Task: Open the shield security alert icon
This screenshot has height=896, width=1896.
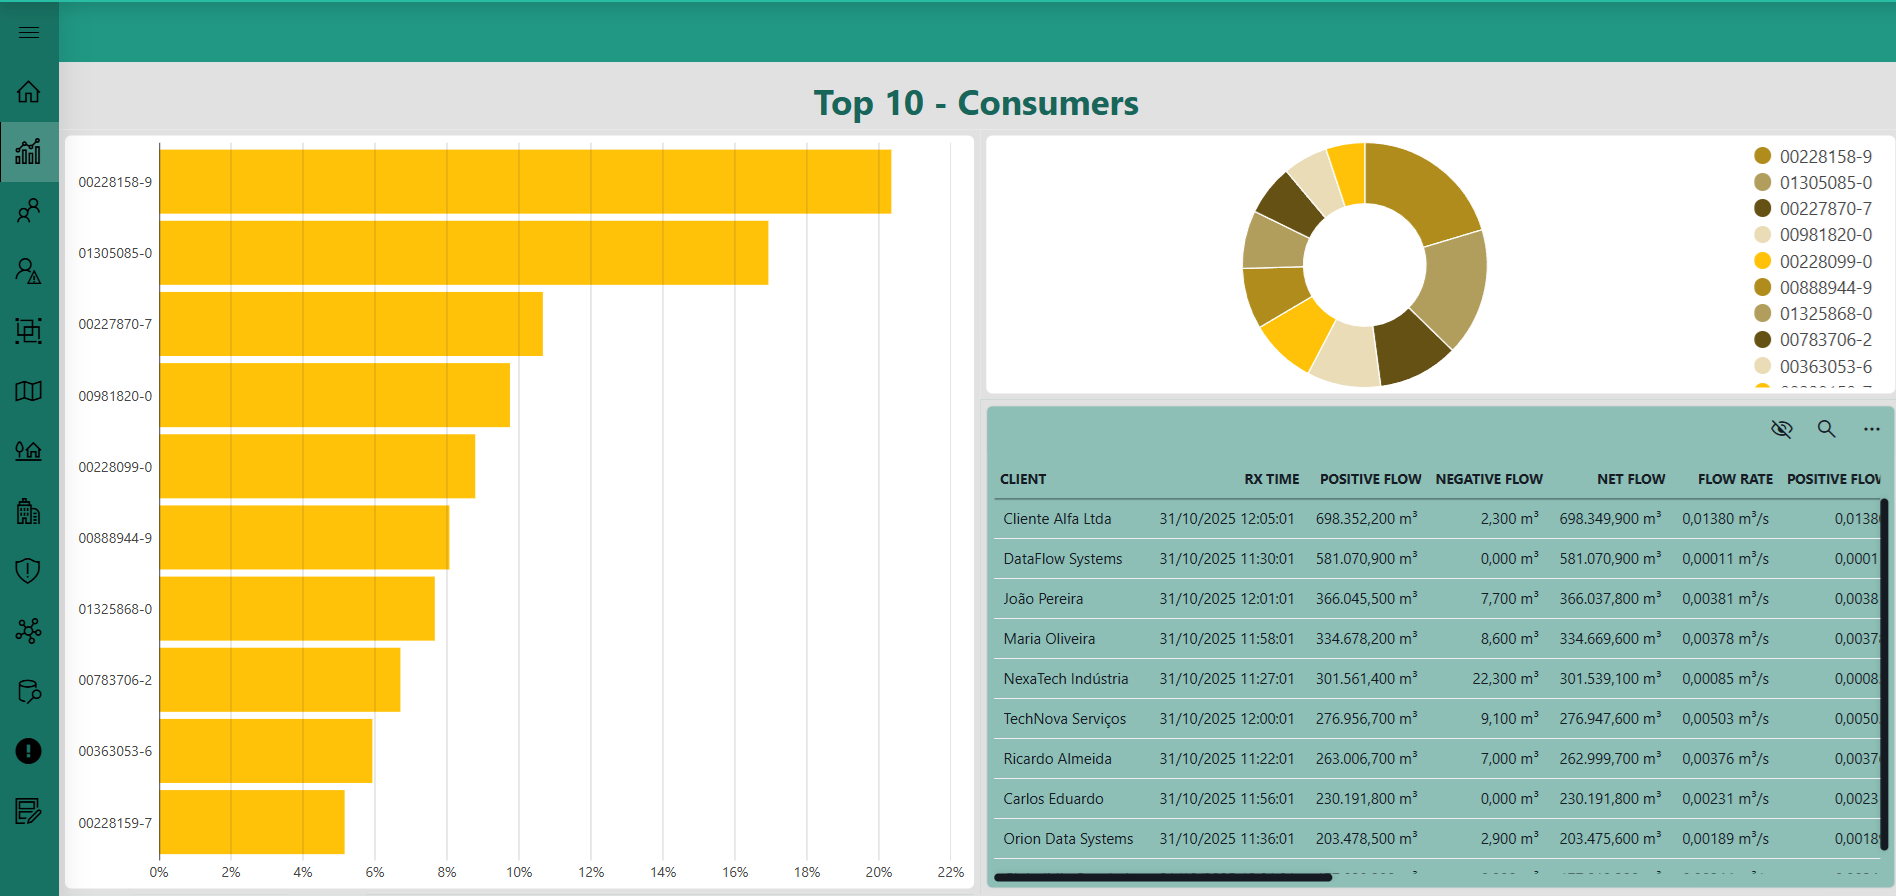Action: tap(29, 571)
